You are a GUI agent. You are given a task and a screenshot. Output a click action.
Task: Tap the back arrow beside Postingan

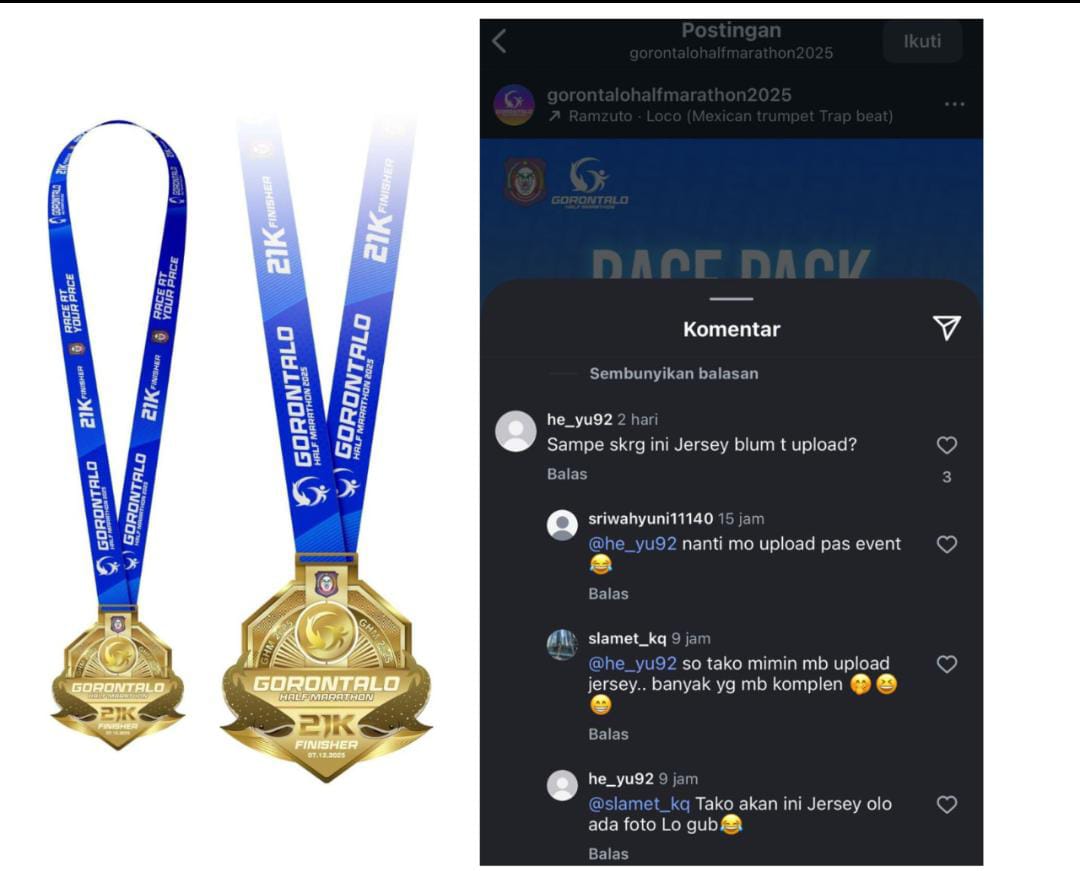[x=500, y=41]
